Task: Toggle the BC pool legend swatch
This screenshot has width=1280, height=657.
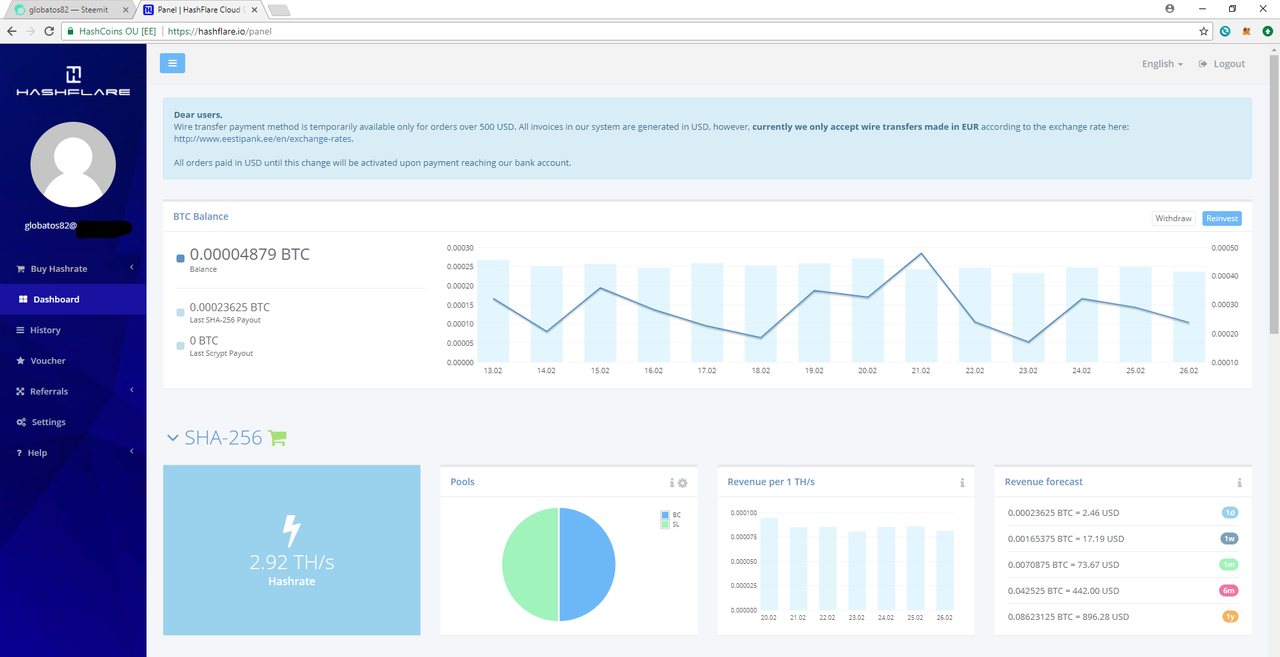Action: point(664,515)
